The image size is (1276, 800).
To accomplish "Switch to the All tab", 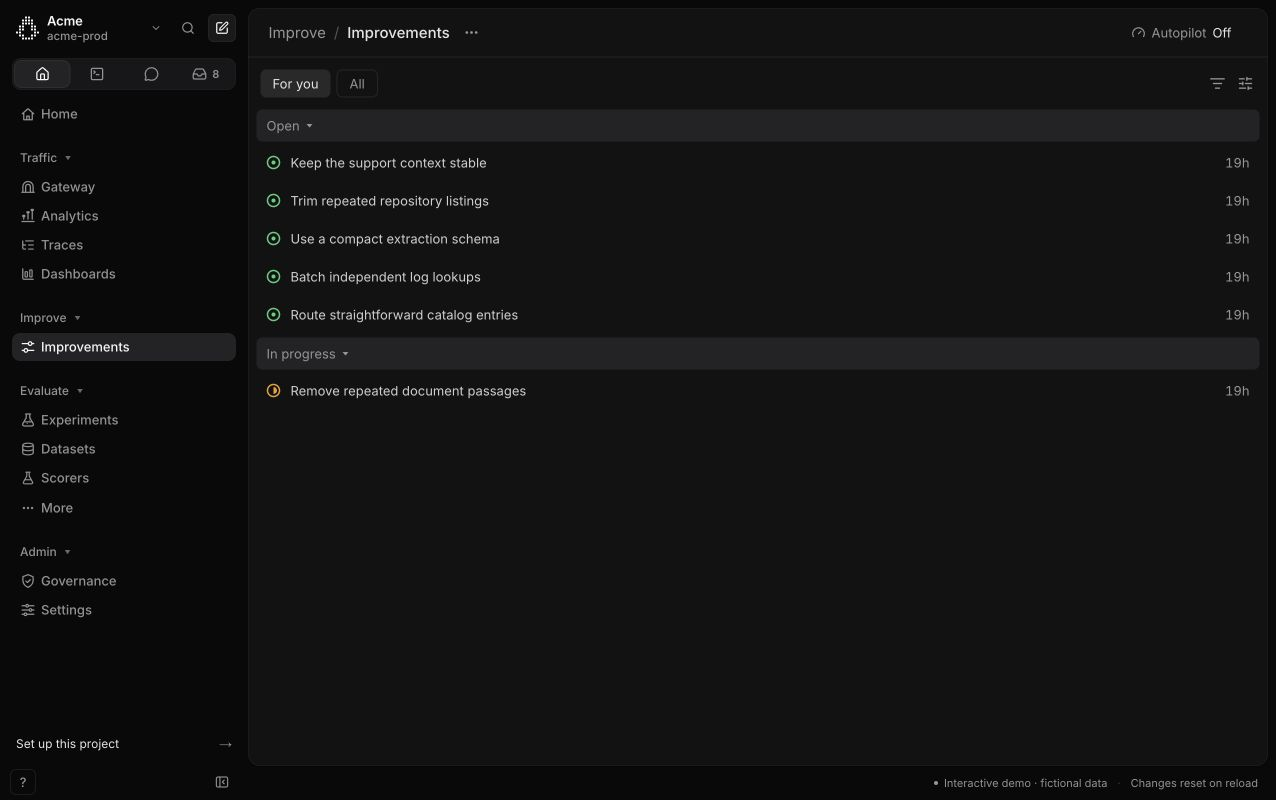I will click(x=357, y=84).
